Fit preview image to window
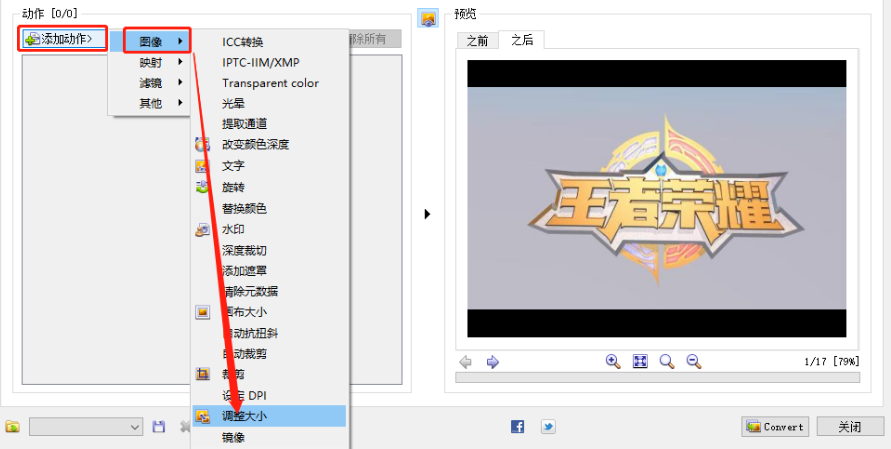The width and height of the screenshot is (891, 449). pos(640,361)
